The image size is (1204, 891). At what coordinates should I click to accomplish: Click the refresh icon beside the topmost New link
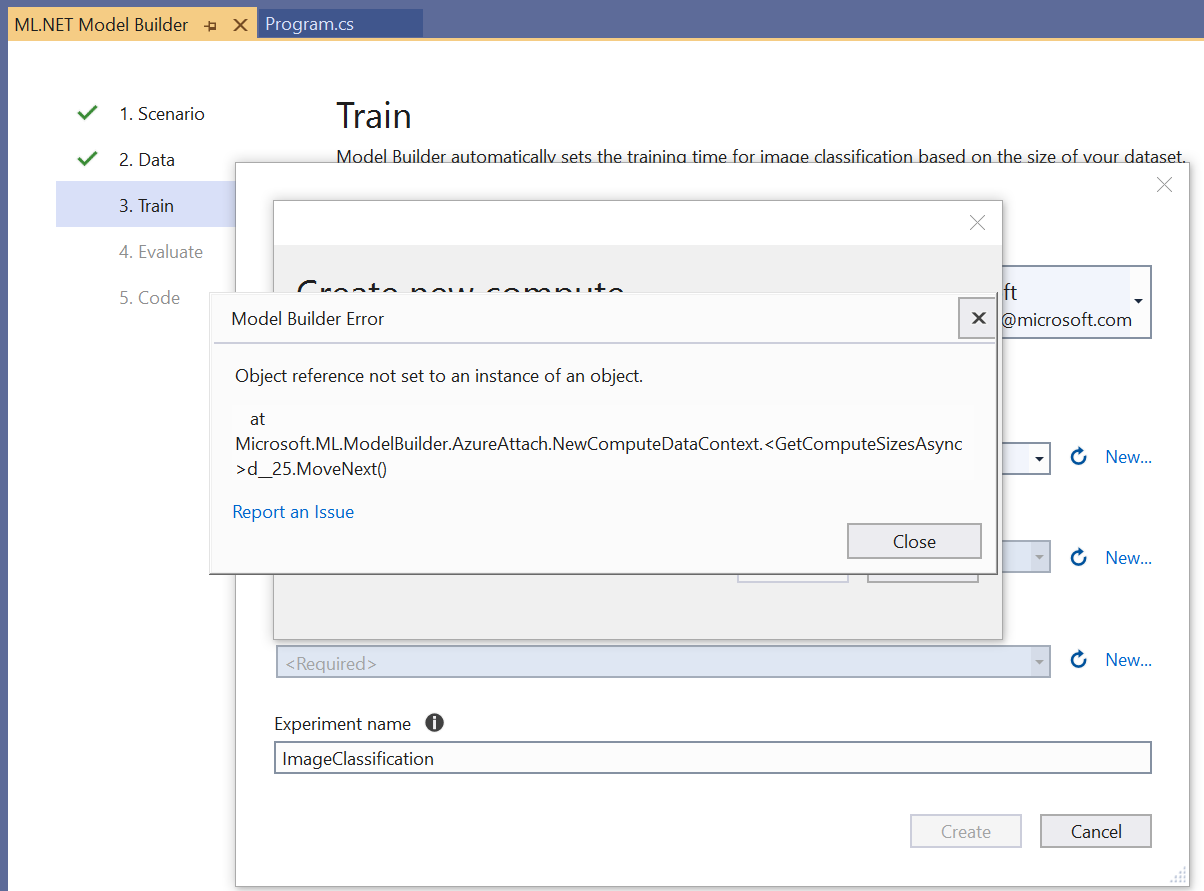click(x=1078, y=457)
